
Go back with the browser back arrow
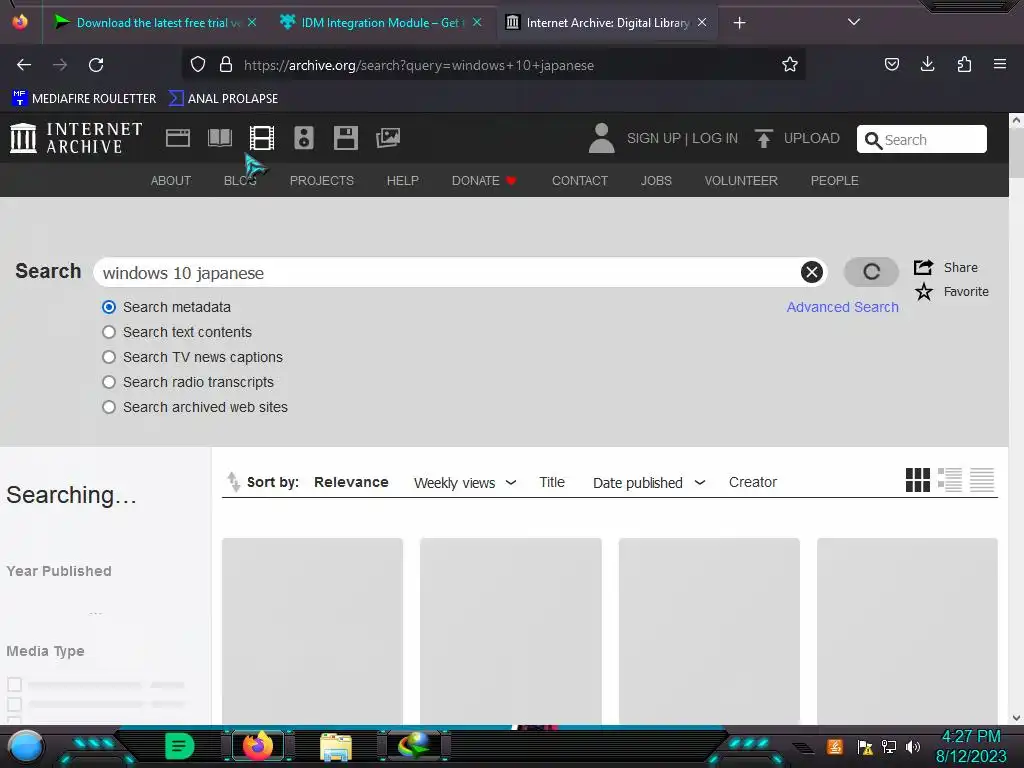(x=24, y=65)
